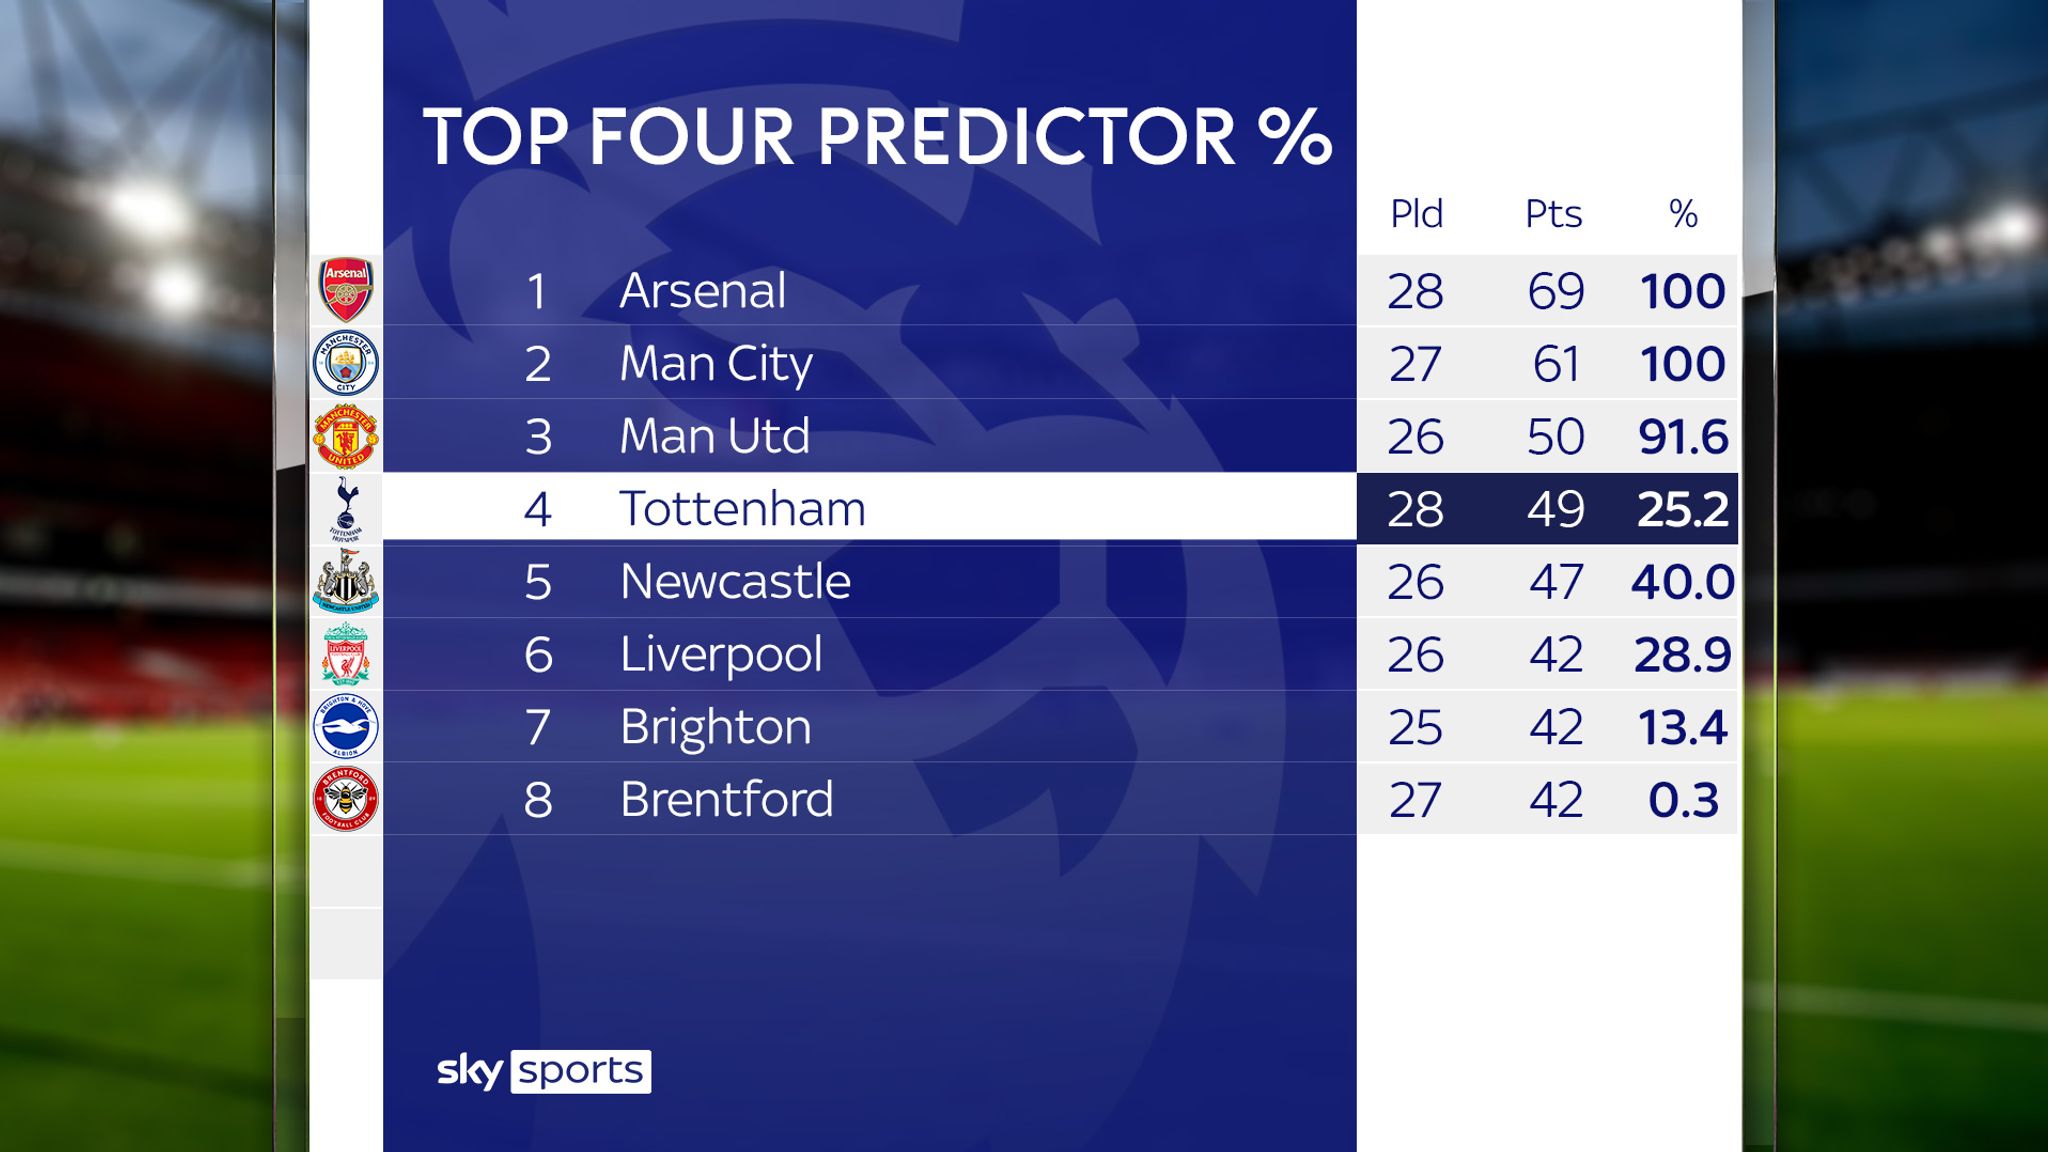Click the Newcastle team name
This screenshot has height=1152, width=2048.
pyautogui.click(x=735, y=581)
